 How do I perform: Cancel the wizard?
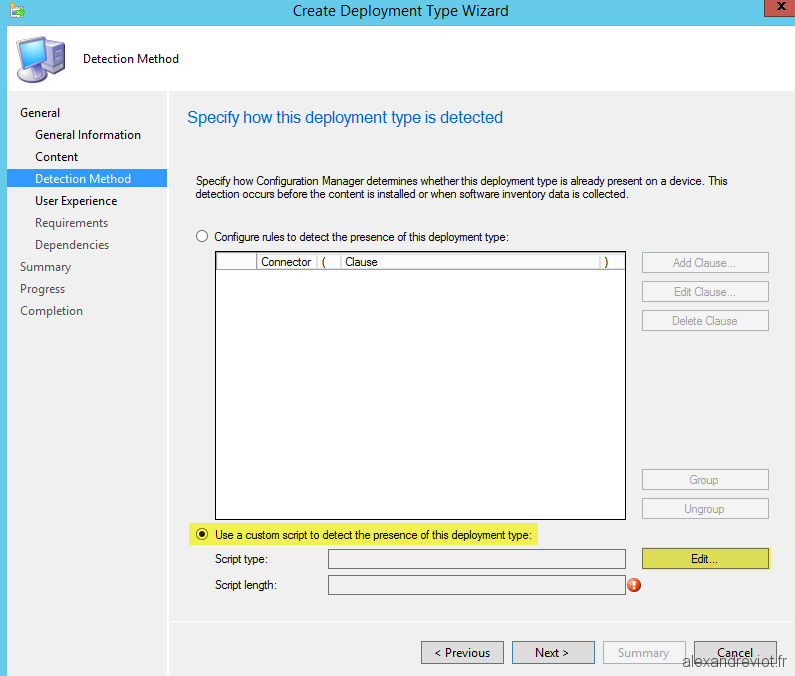click(x=735, y=653)
